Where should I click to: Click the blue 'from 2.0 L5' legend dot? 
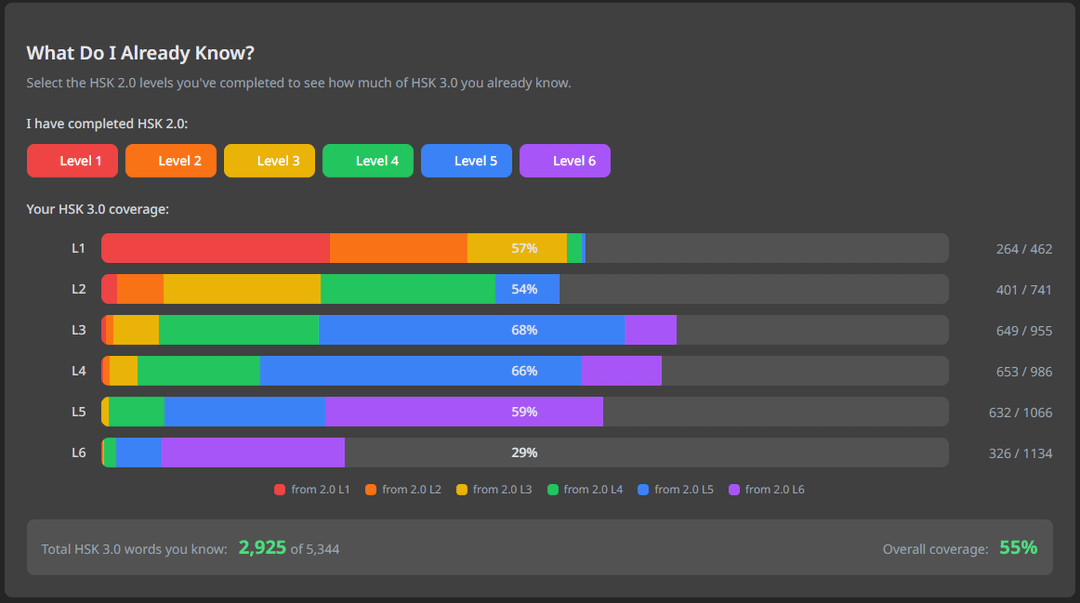644,490
